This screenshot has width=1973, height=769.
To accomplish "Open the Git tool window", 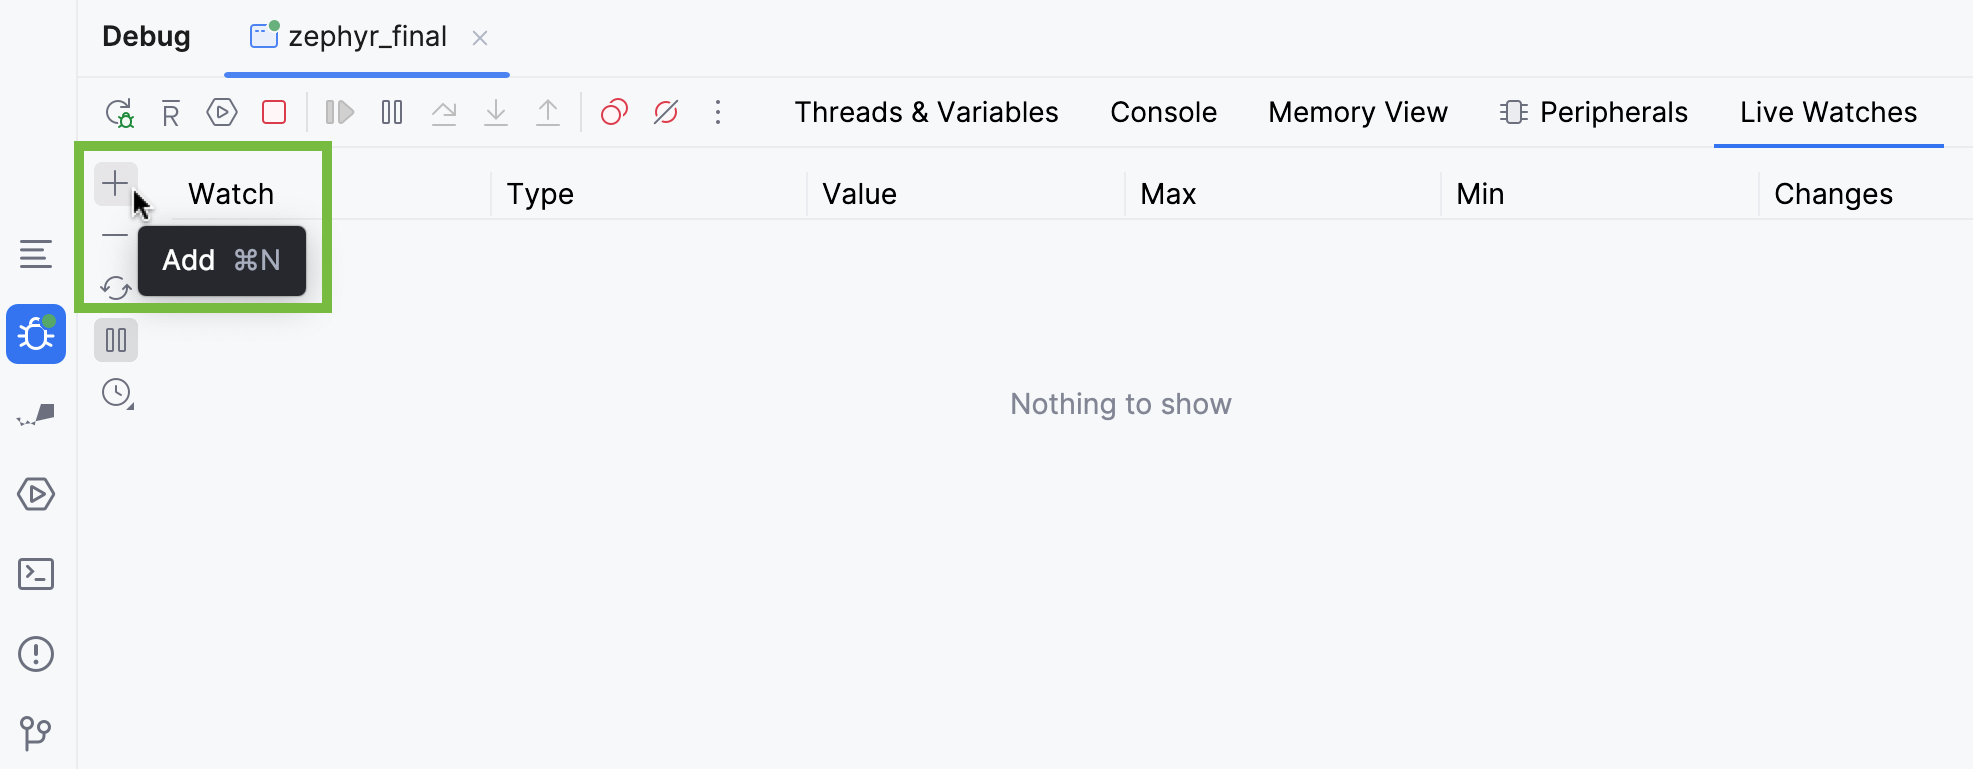I will pos(36,733).
